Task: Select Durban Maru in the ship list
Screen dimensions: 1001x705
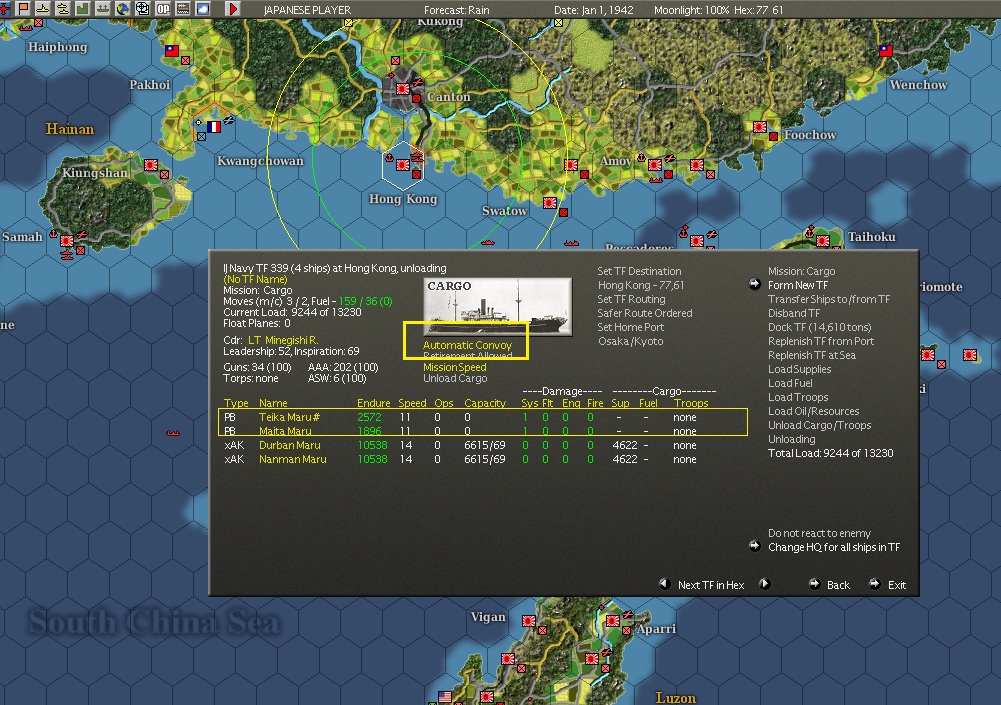Action: pos(290,445)
